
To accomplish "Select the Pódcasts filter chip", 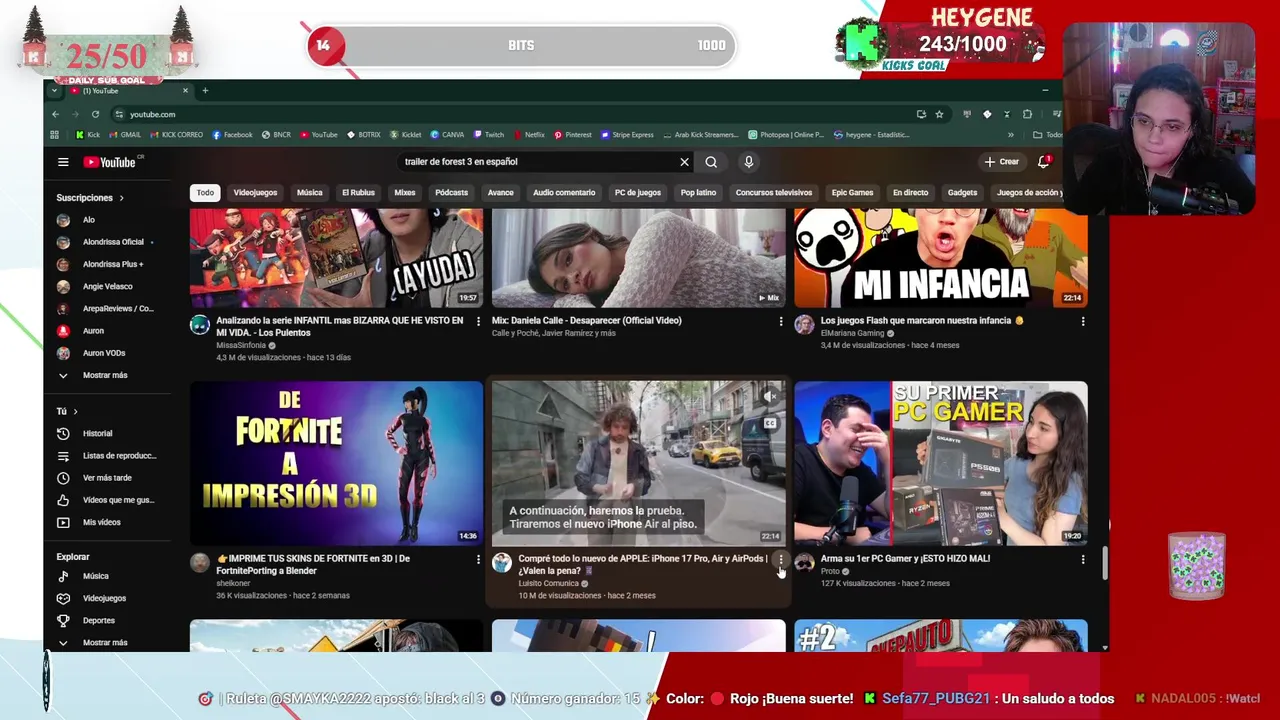I will 451,193.
